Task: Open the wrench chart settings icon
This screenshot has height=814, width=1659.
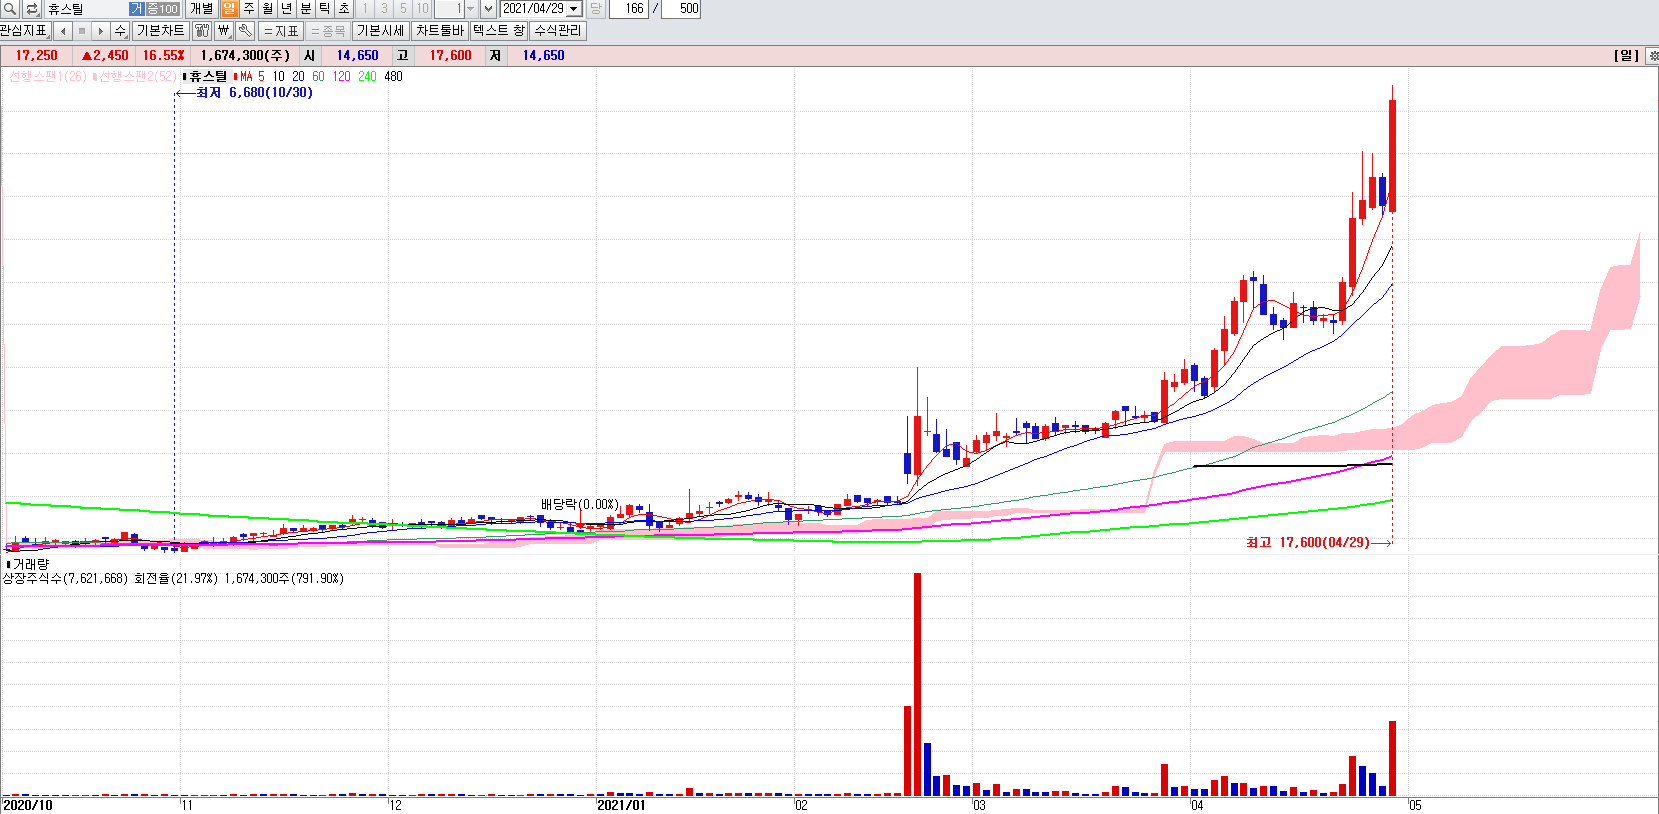Action: (x=245, y=31)
